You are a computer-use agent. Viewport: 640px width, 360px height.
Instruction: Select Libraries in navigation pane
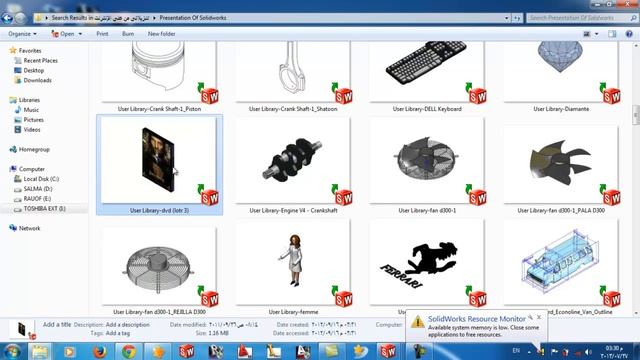[x=29, y=100]
